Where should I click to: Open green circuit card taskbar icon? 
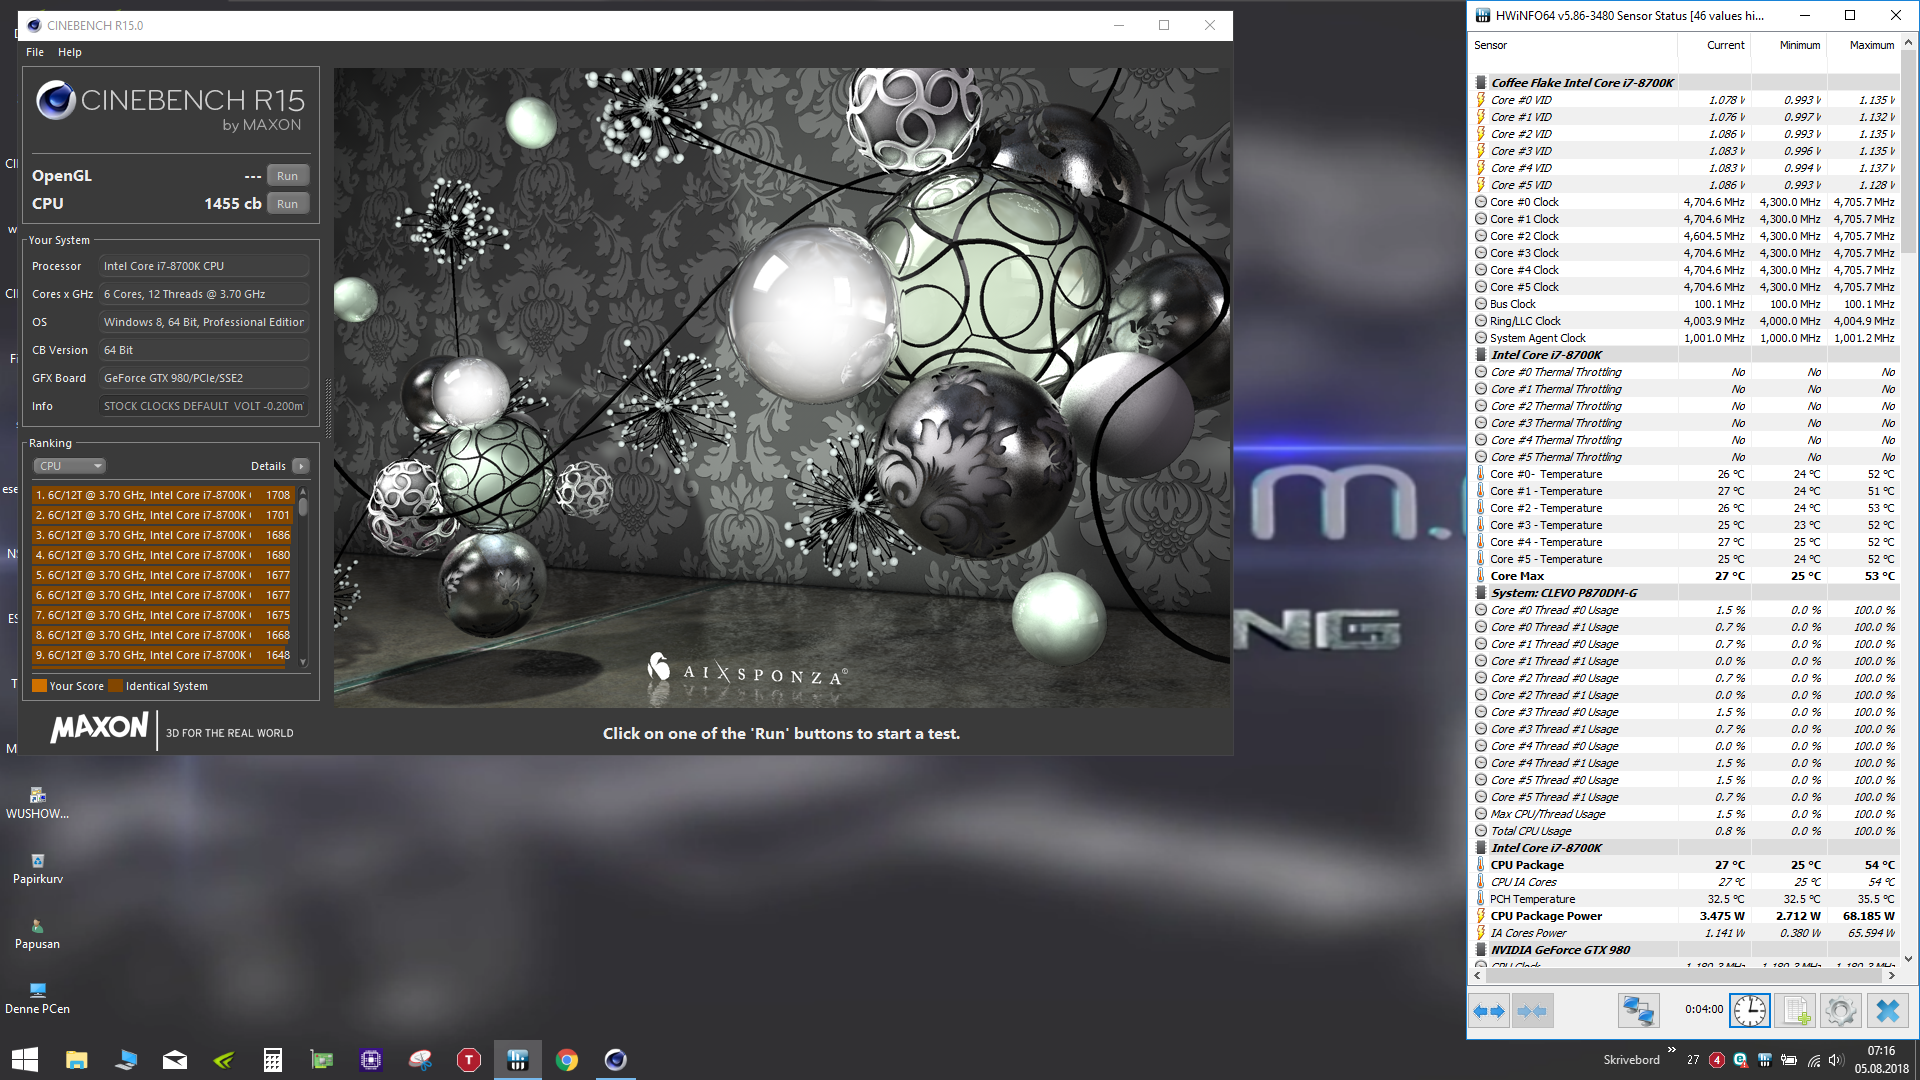point(322,1060)
